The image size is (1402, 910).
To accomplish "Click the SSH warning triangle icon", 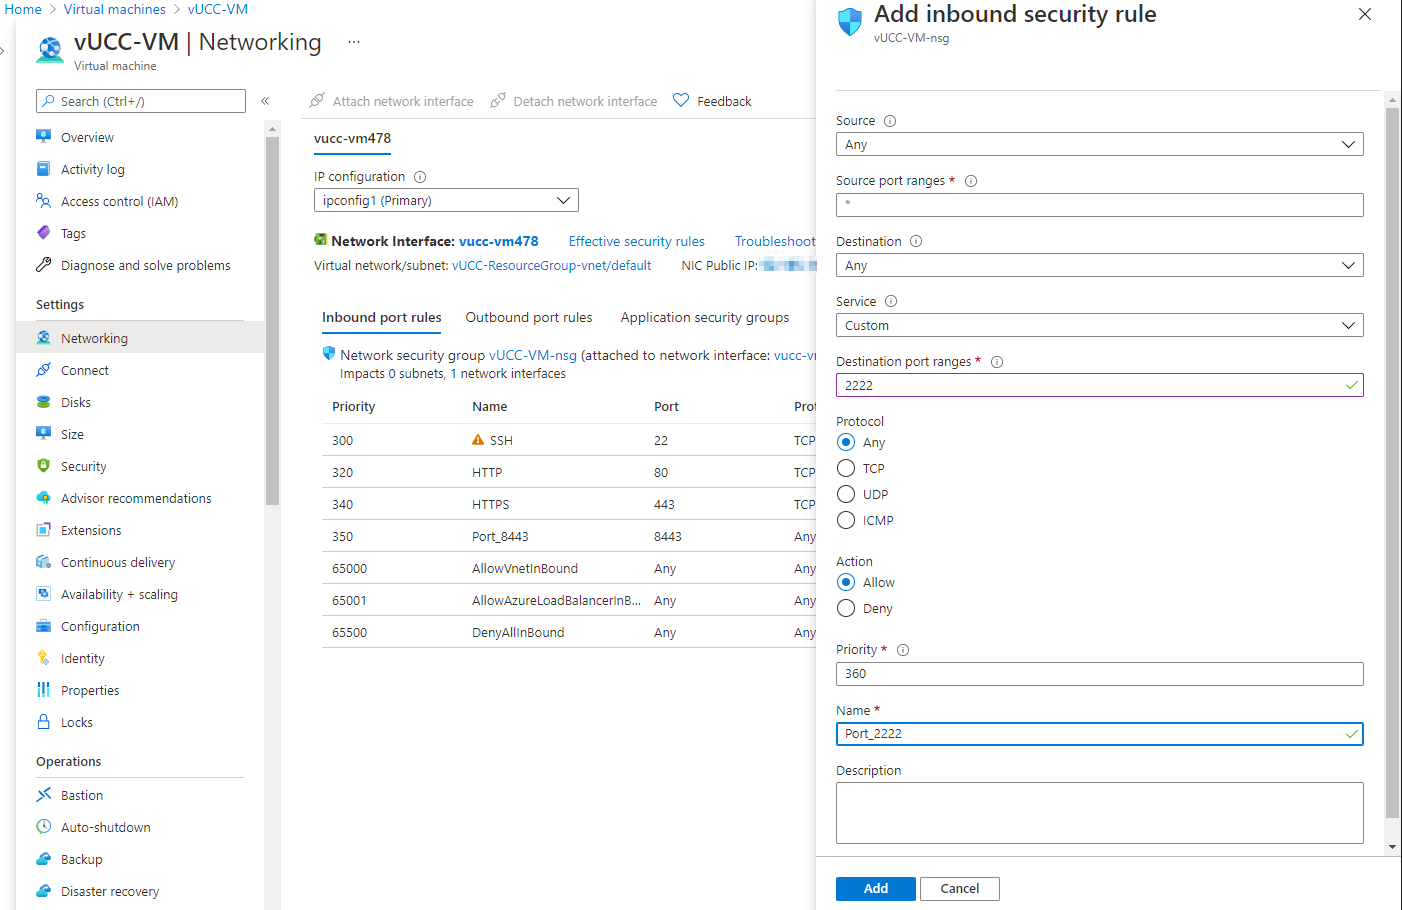I will (x=478, y=440).
